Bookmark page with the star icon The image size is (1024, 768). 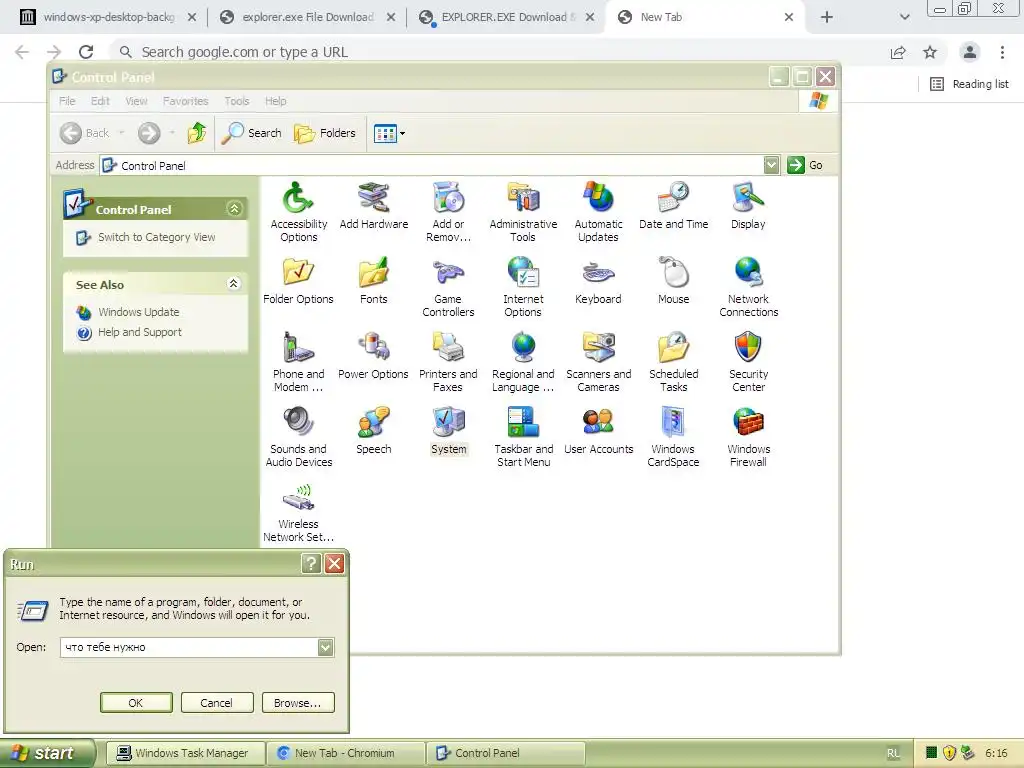point(930,52)
